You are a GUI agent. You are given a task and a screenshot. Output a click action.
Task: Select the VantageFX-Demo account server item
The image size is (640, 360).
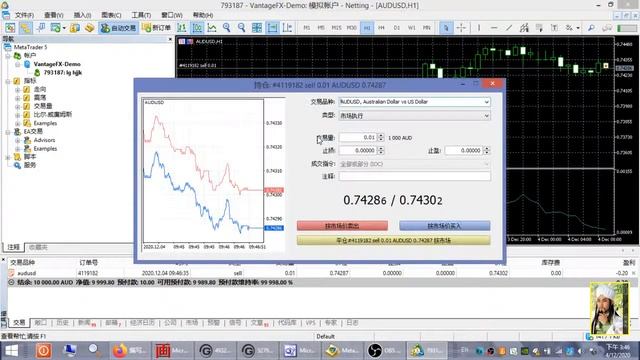[x=57, y=64]
